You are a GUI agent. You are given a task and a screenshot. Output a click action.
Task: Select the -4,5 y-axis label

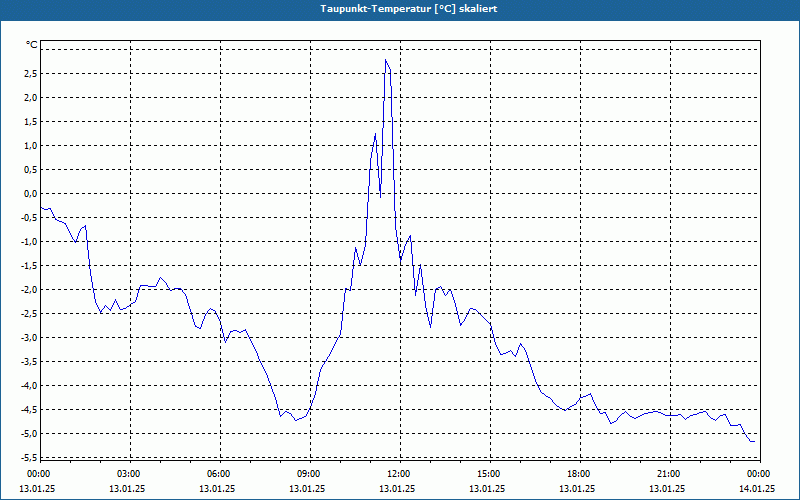pos(29,409)
